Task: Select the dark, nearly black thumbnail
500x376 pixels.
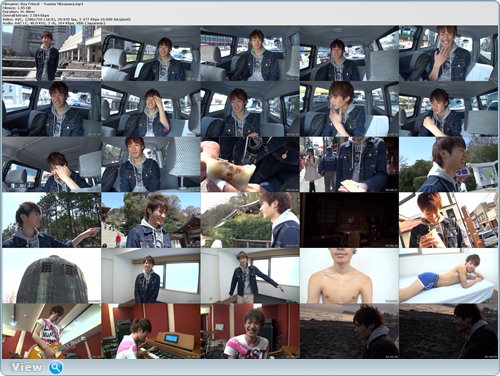Action: pyautogui.click(x=349, y=220)
